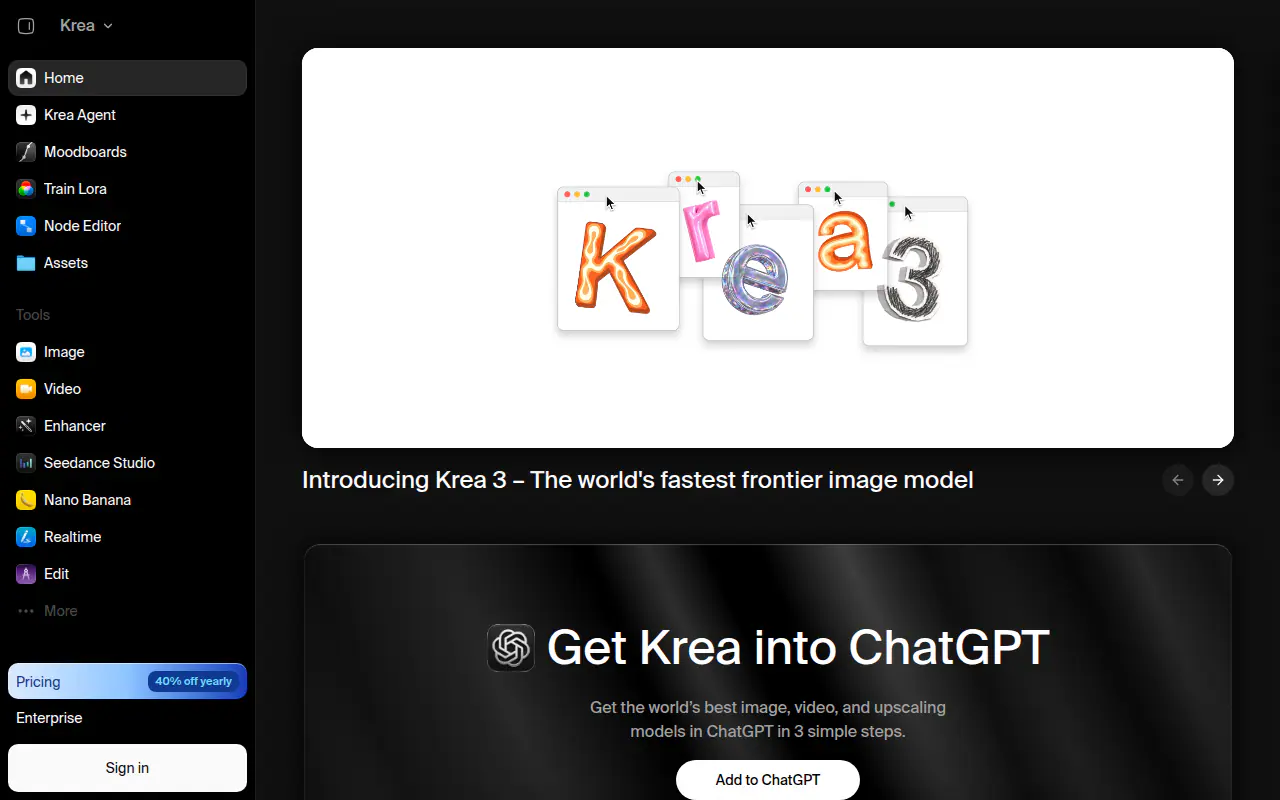Open the Krea 3 banner image
This screenshot has height=800, width=1280.
768,248
